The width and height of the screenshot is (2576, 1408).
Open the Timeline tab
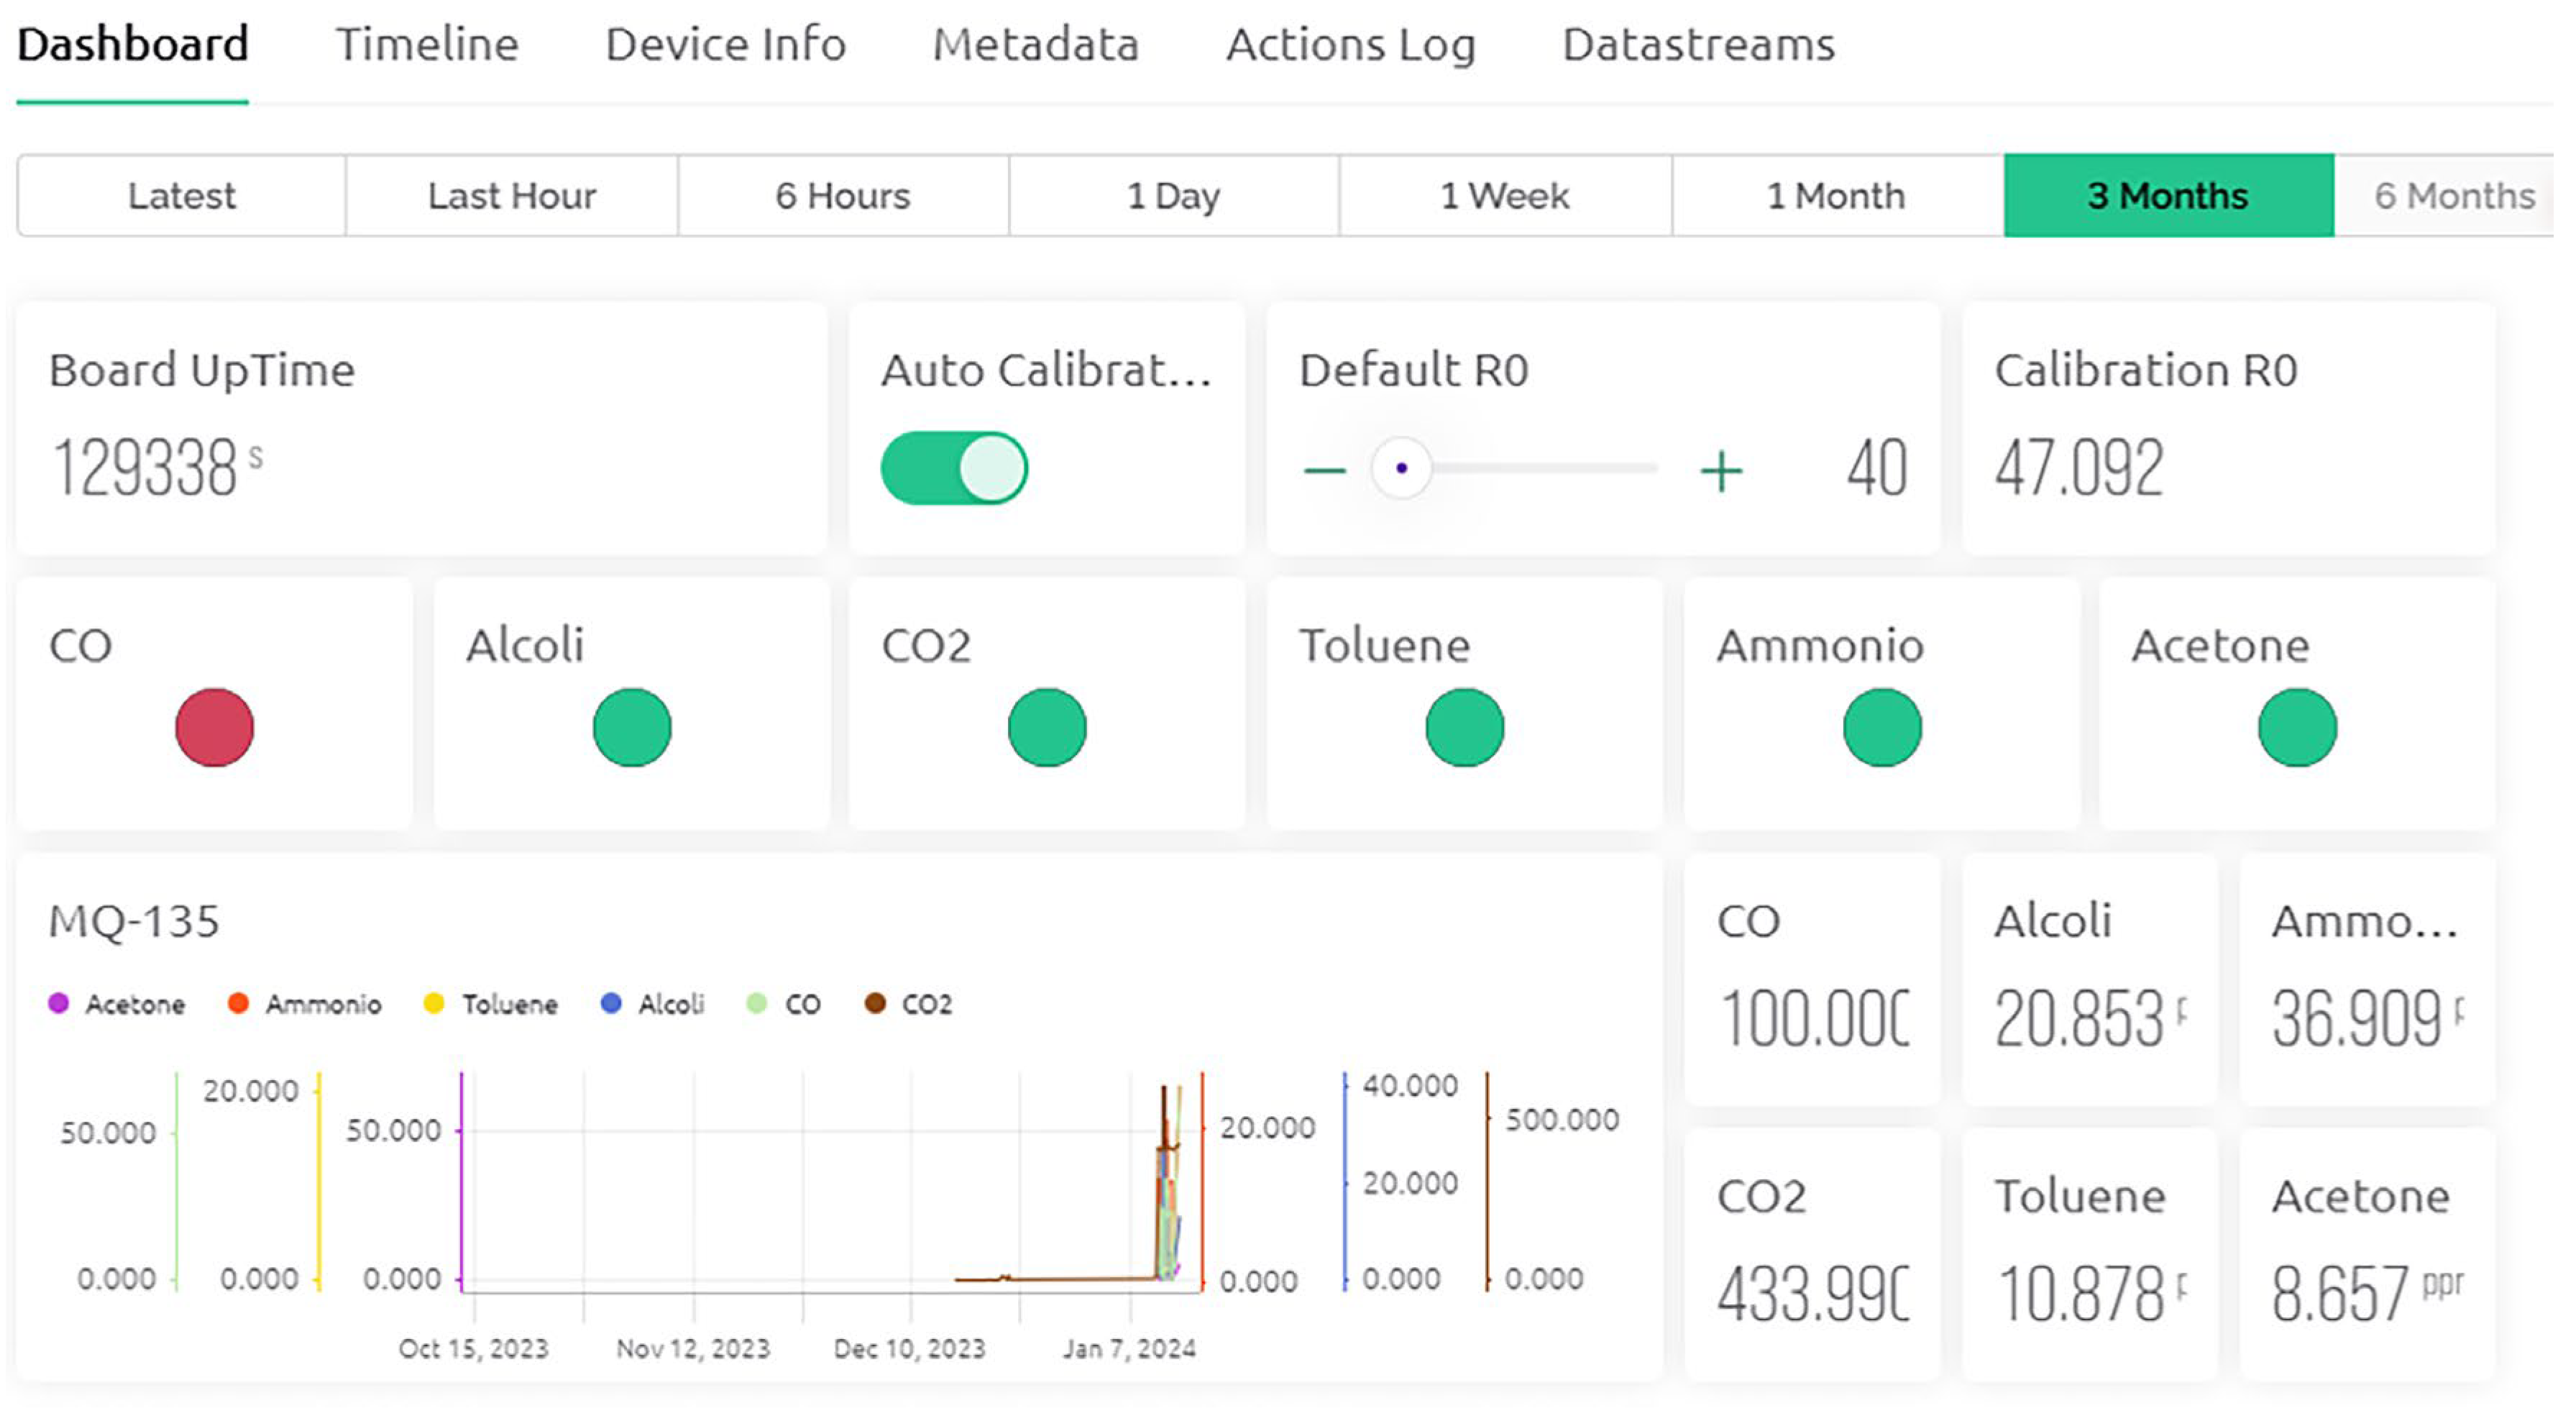[427, 45]
